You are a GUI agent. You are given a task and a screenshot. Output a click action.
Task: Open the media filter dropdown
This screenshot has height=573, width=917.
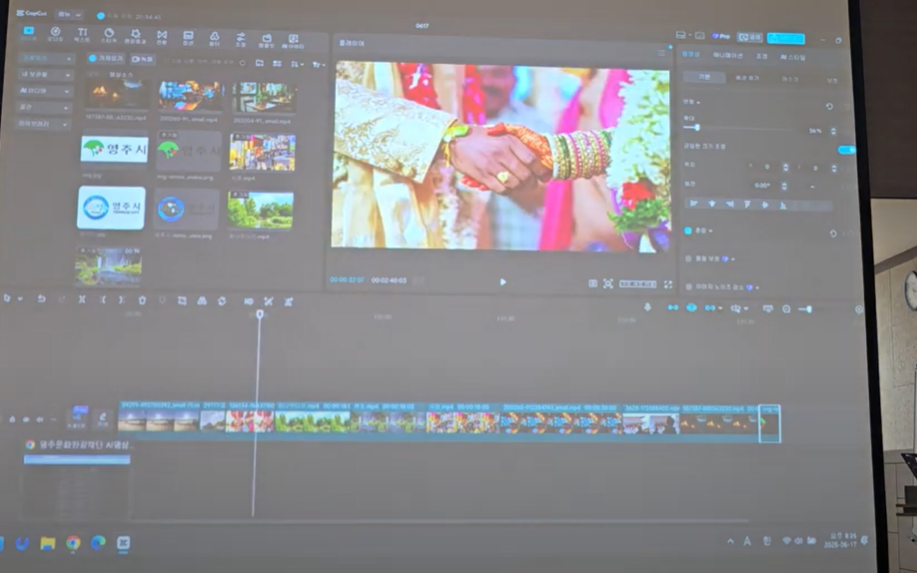coord(318,65)
